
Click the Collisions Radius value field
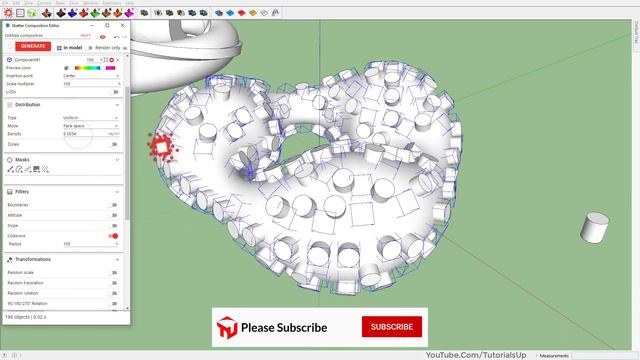[91, 244]
